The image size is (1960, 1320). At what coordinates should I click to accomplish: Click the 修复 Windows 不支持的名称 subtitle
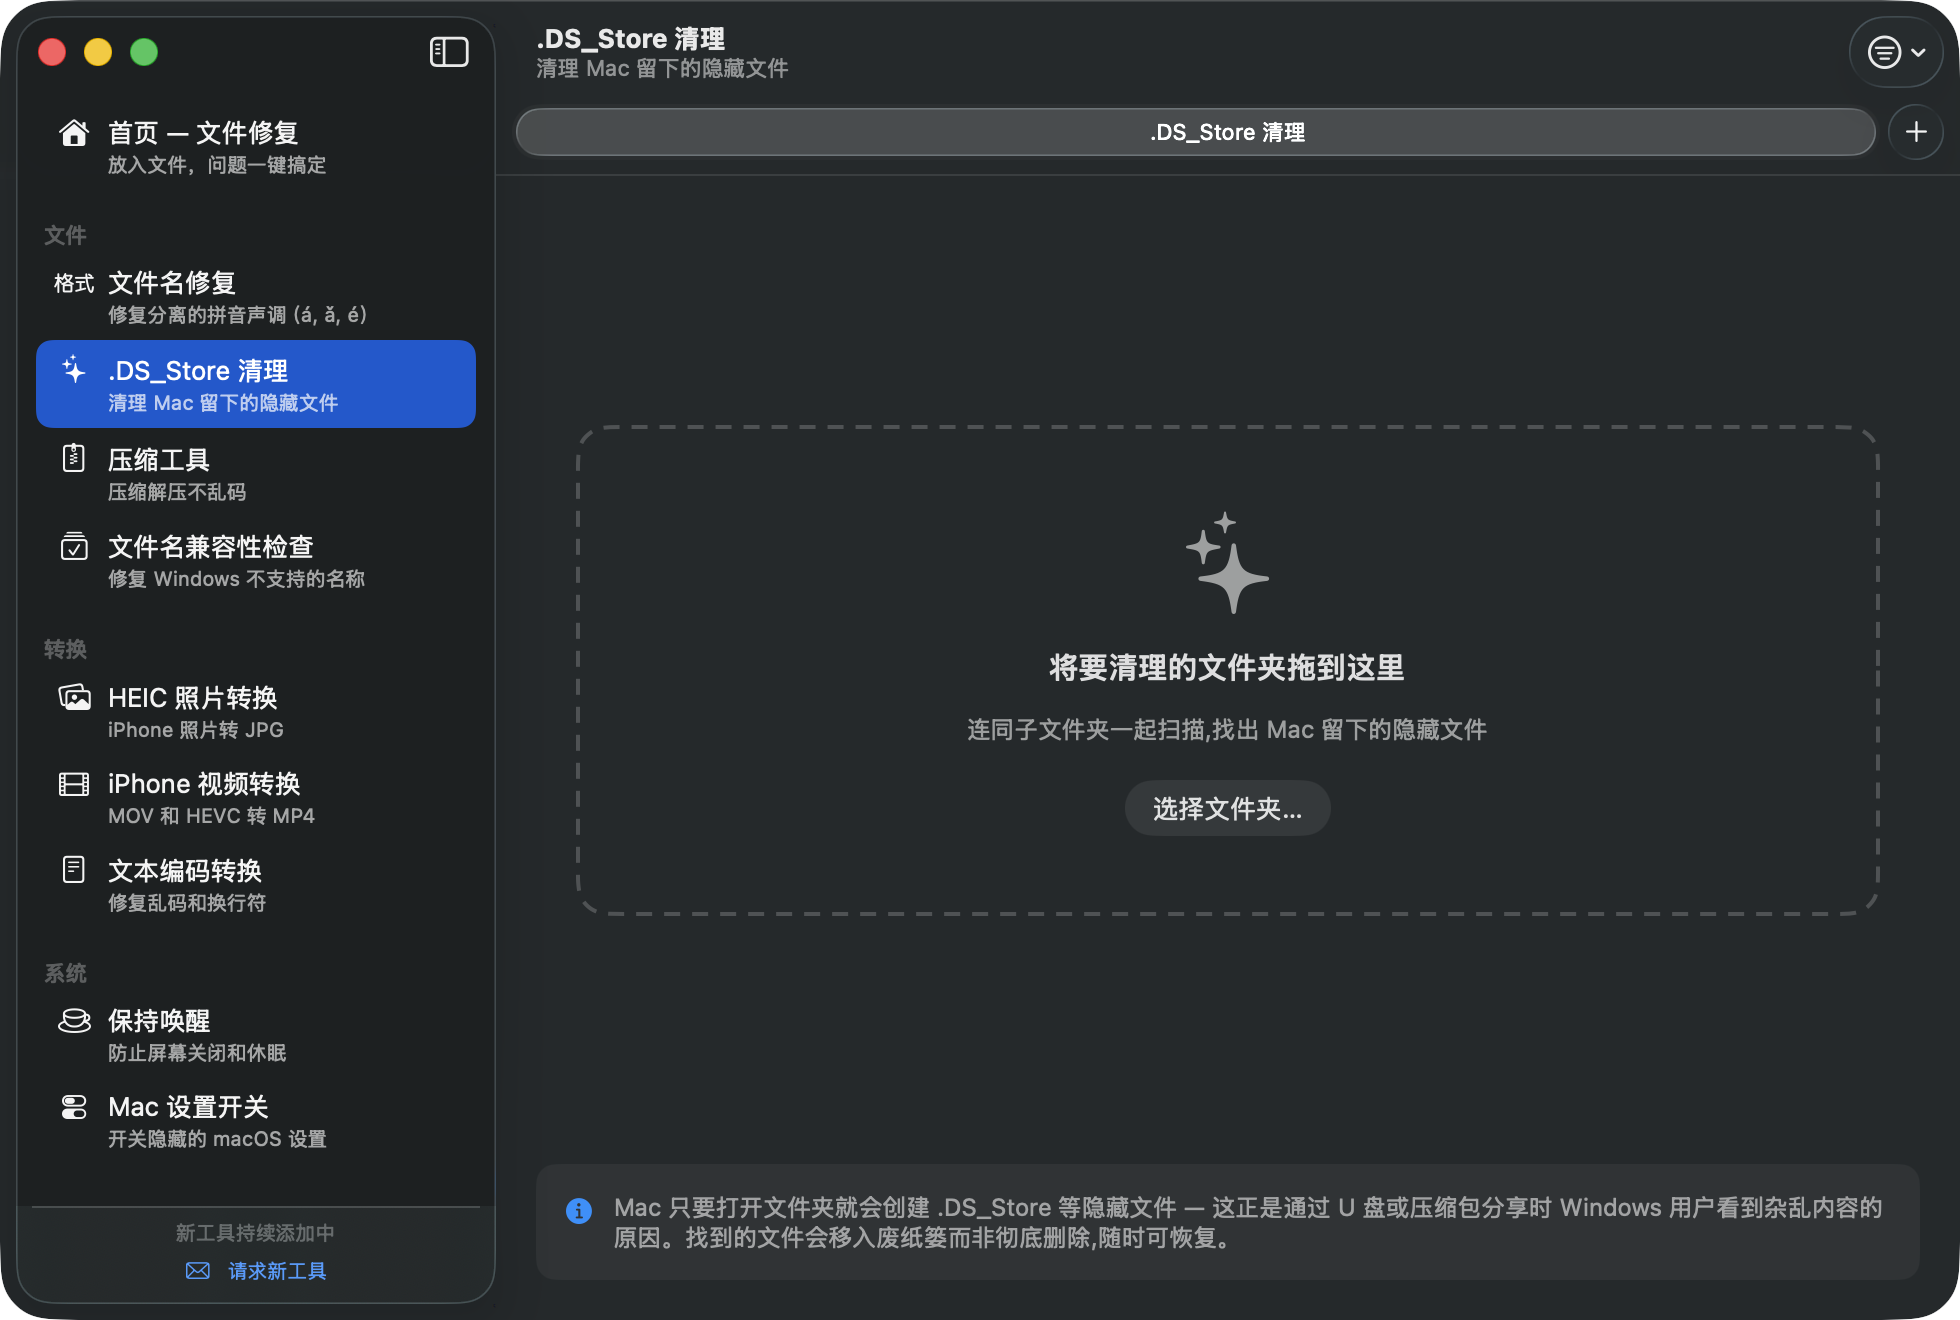pos(236,579)
